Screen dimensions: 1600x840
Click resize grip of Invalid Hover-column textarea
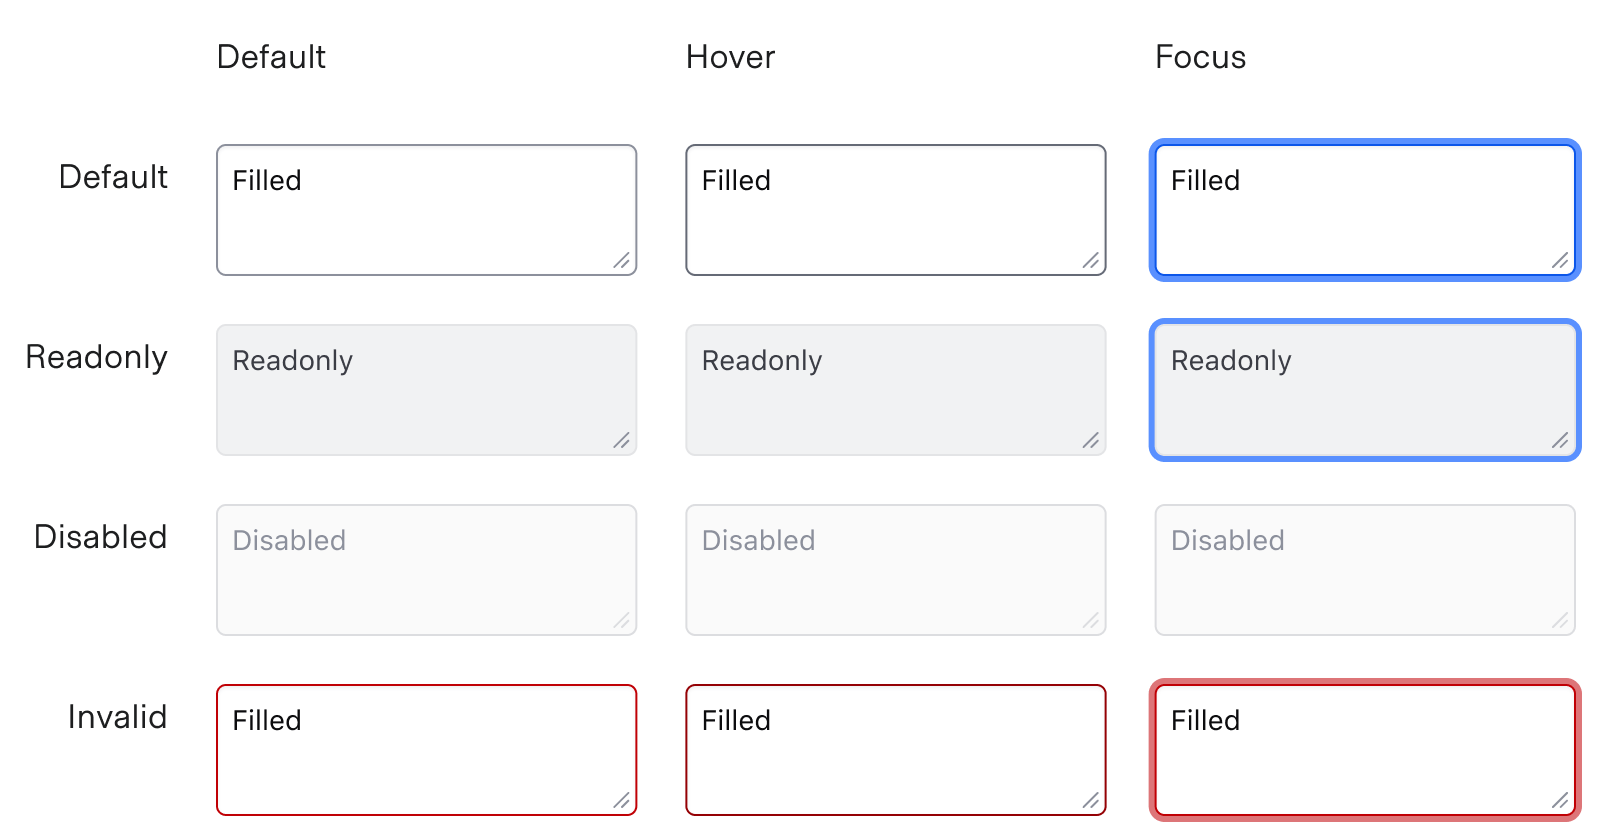pyautogui.click(x=1091, y=801)
